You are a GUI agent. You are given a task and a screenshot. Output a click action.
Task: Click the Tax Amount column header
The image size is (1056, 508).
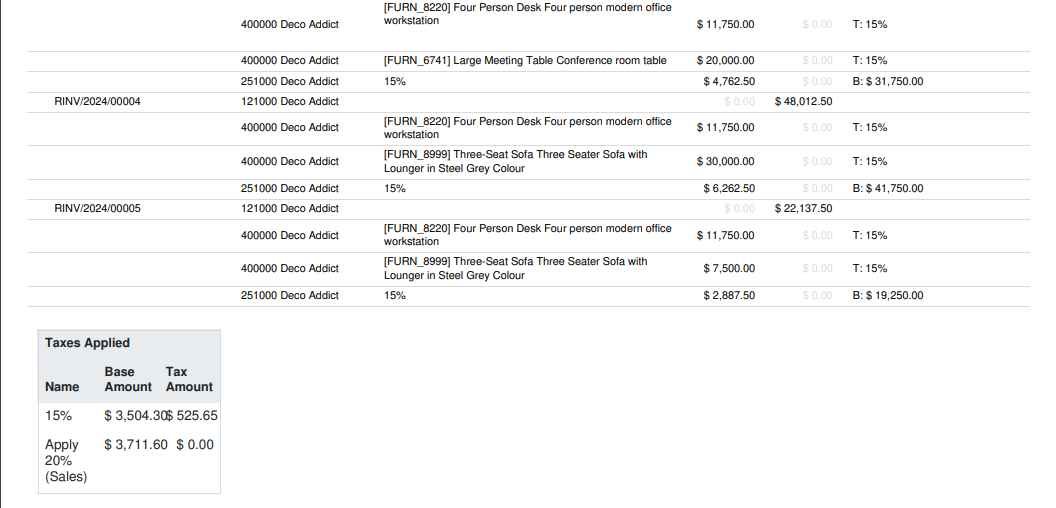tap(189, 379)
